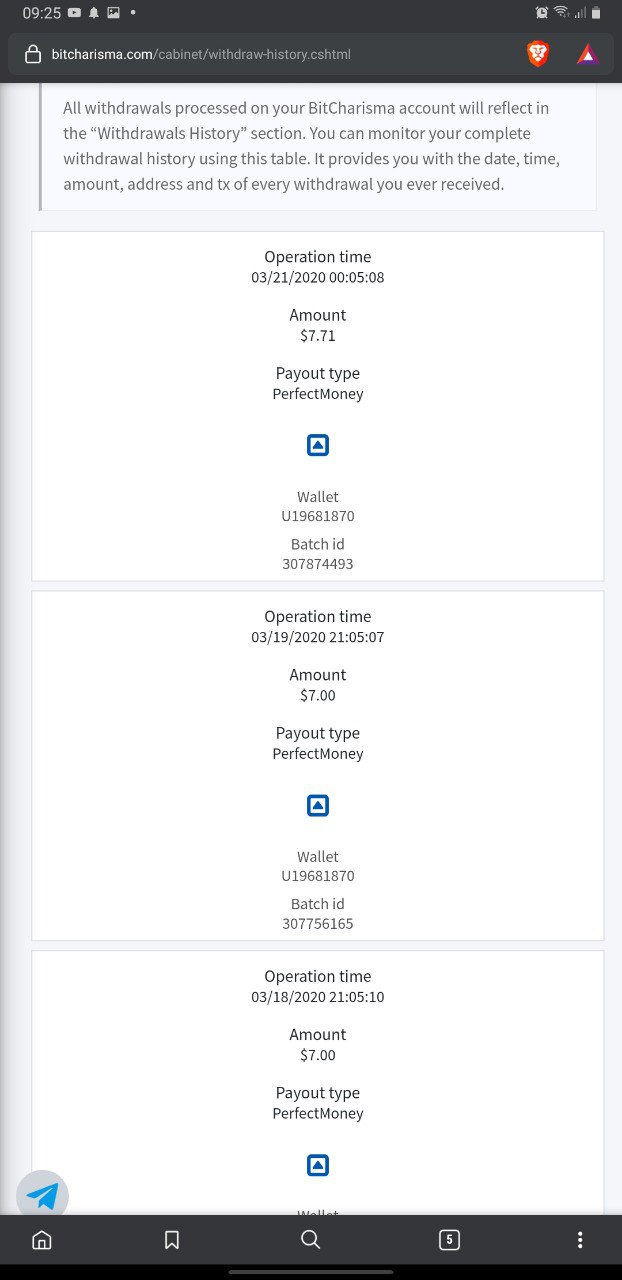Image resolution: width=622 pixels, height=1280 pixels.
Task: Select batch id 307756165
Action: (318, 924)
